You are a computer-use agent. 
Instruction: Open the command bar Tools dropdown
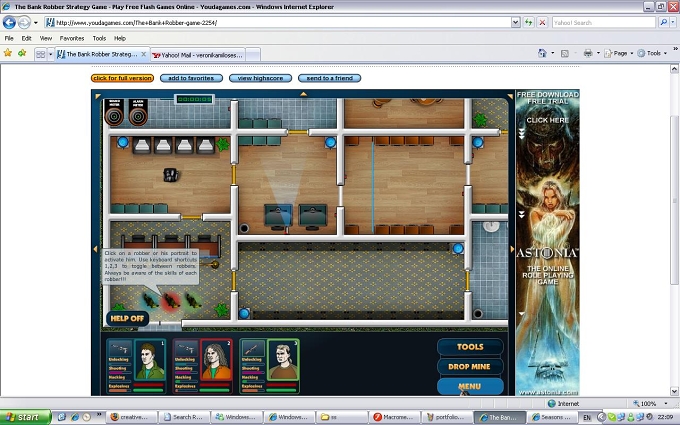pos(652,53)
